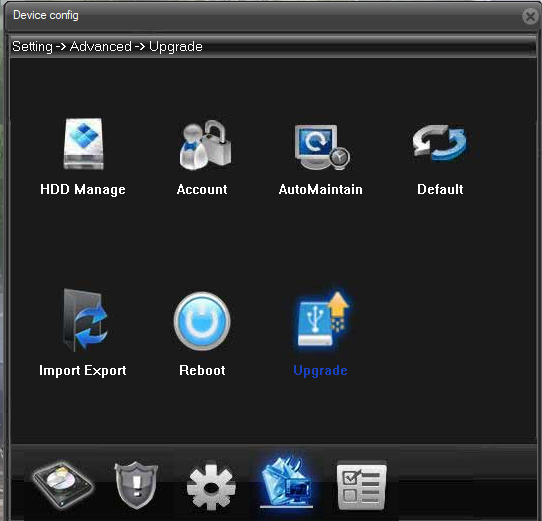The height and width of the screenshot is (521, 542).
Task: Click the HDD Manage text label
Action: (x=83, y=189)
